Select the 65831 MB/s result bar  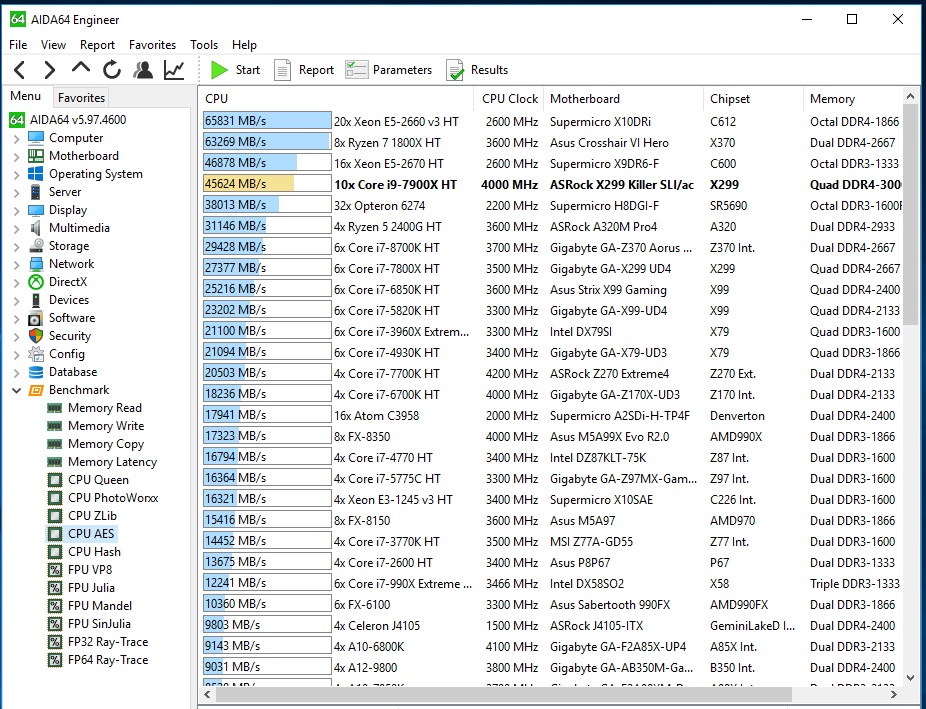267,121
